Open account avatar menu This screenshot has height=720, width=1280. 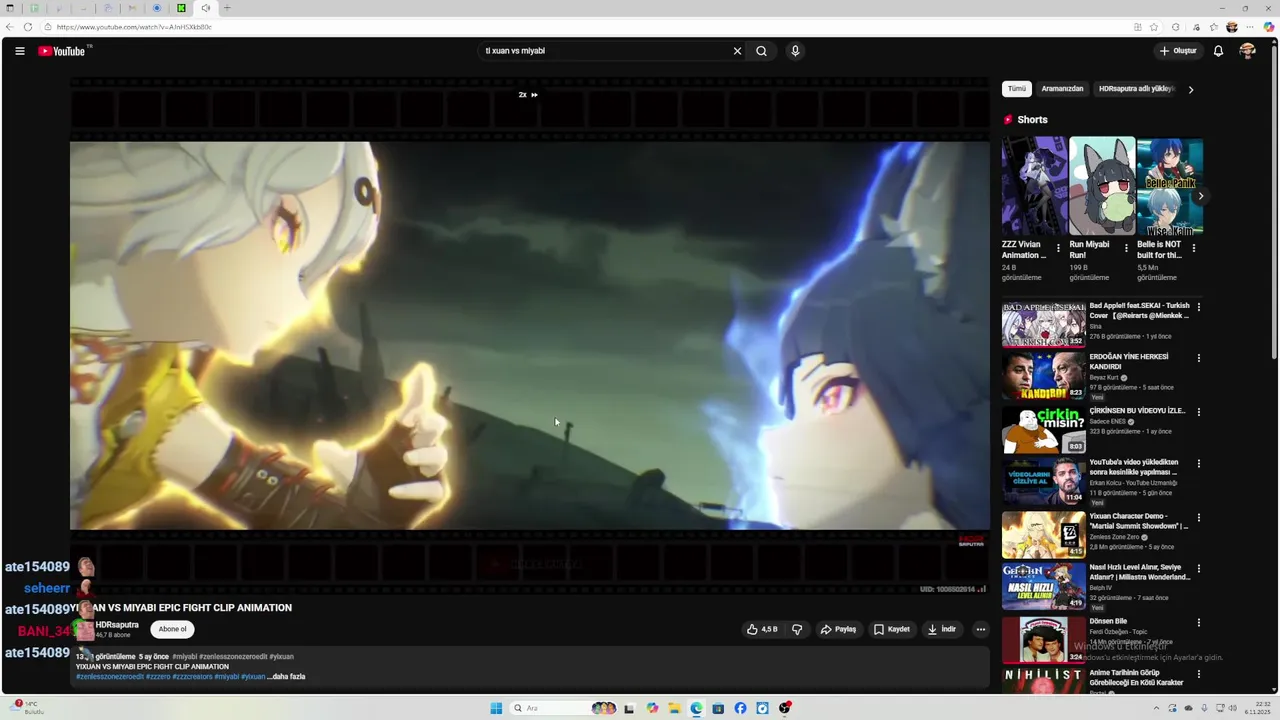(x=1247, y=51)
